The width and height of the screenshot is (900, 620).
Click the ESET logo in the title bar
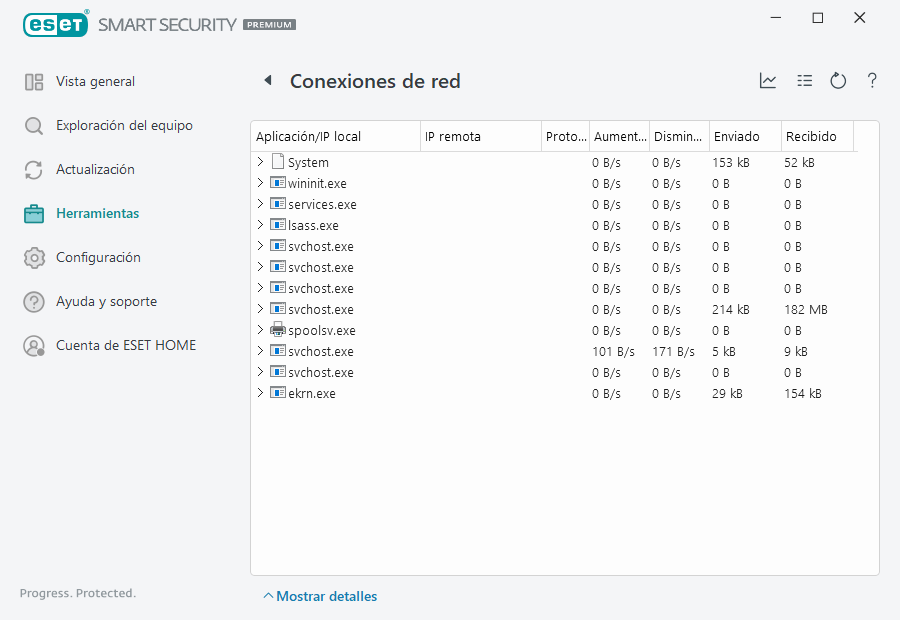(56, 23)
